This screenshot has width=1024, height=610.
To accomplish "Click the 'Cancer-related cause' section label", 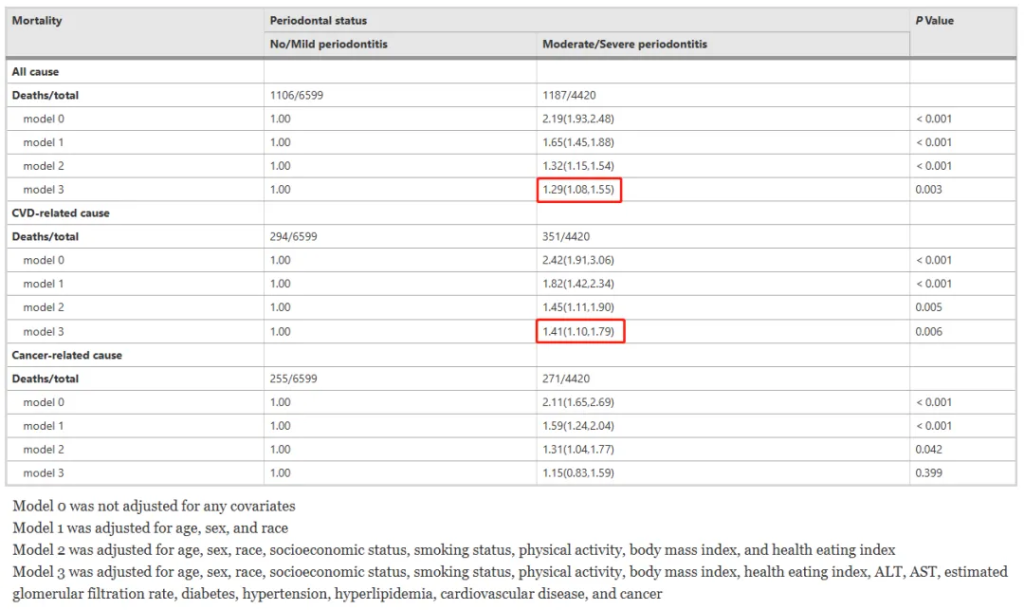I will click(67, 355).
